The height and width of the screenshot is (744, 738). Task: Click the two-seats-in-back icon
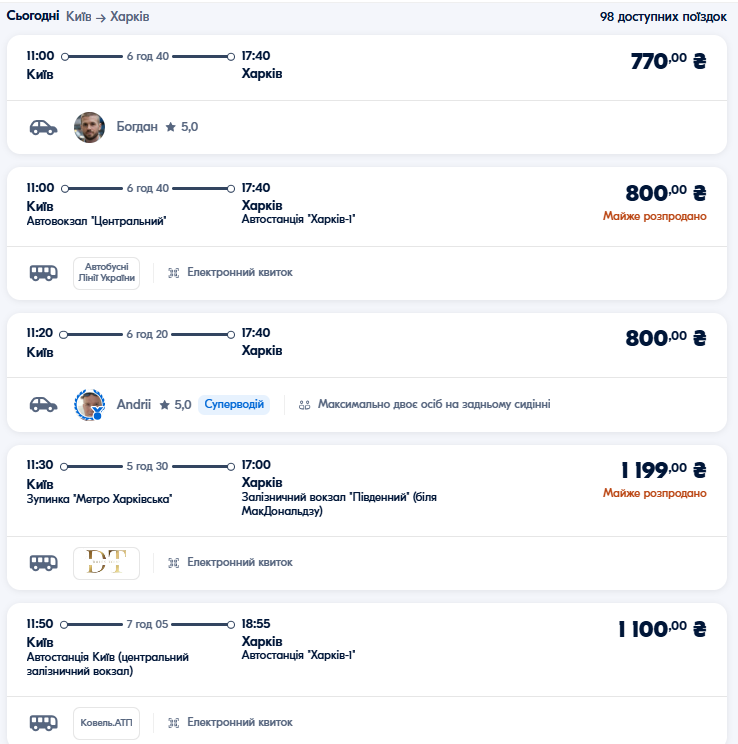coord(304,404)
